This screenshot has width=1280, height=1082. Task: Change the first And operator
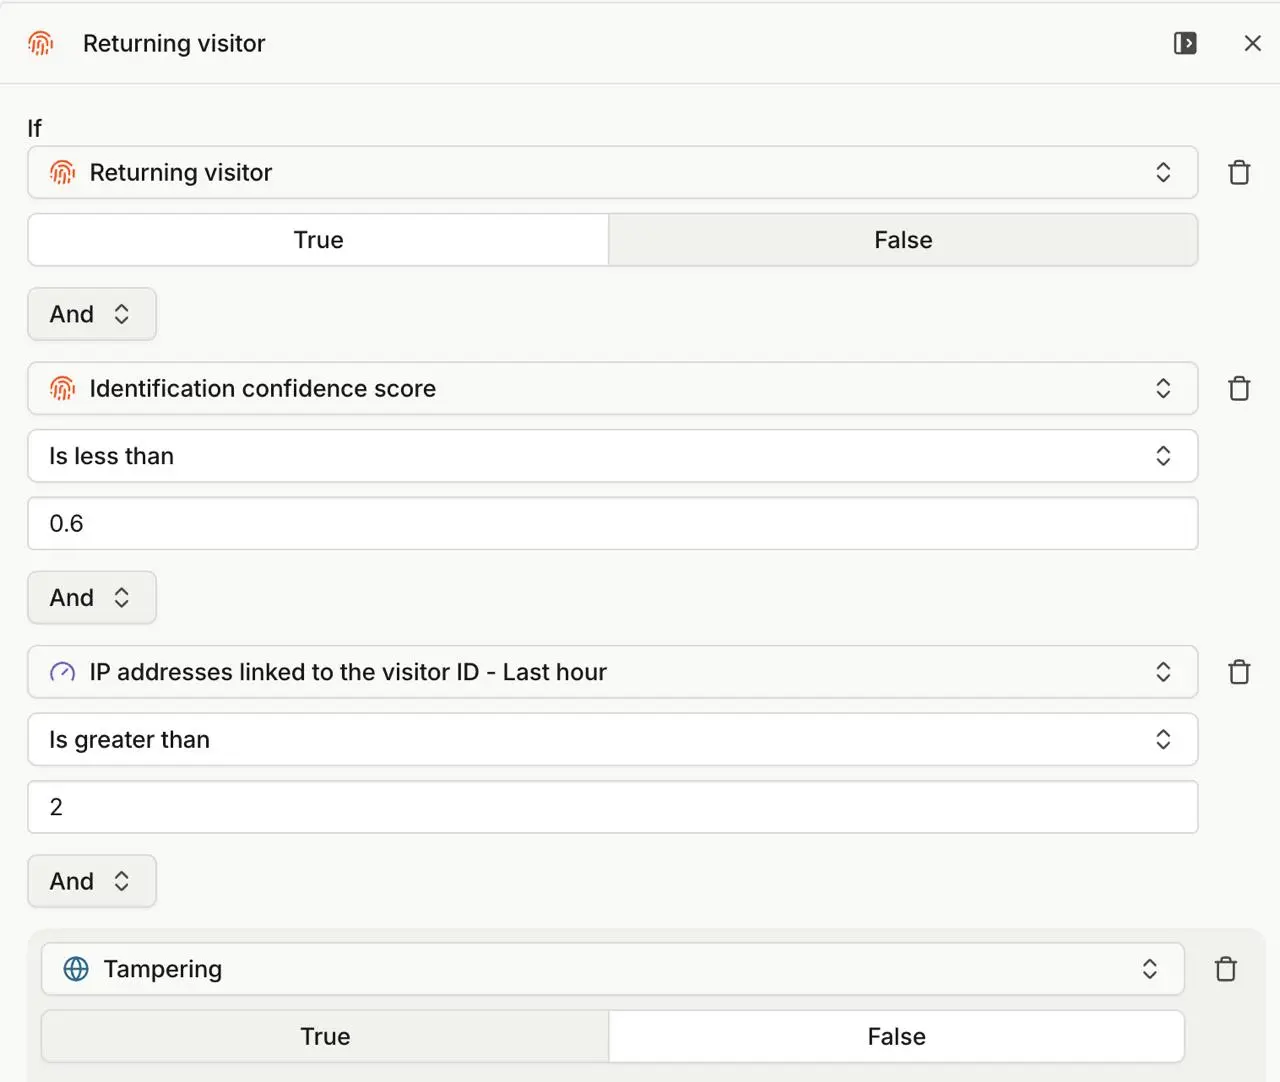[91, 314]
